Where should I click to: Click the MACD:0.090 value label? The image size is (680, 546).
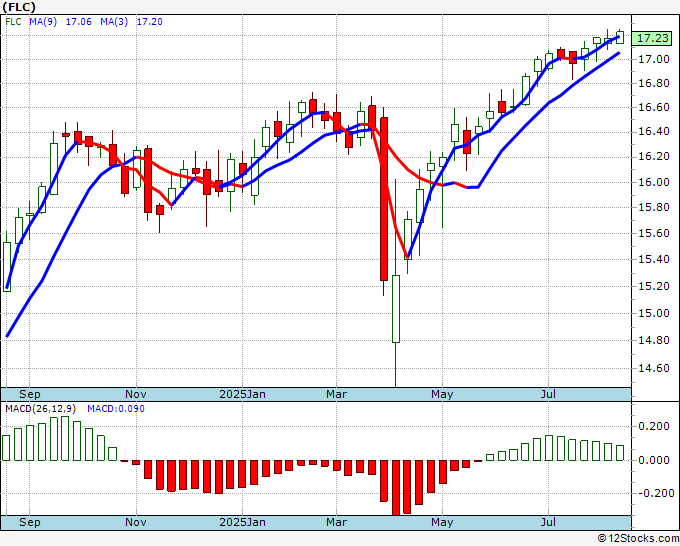[116, 409]
